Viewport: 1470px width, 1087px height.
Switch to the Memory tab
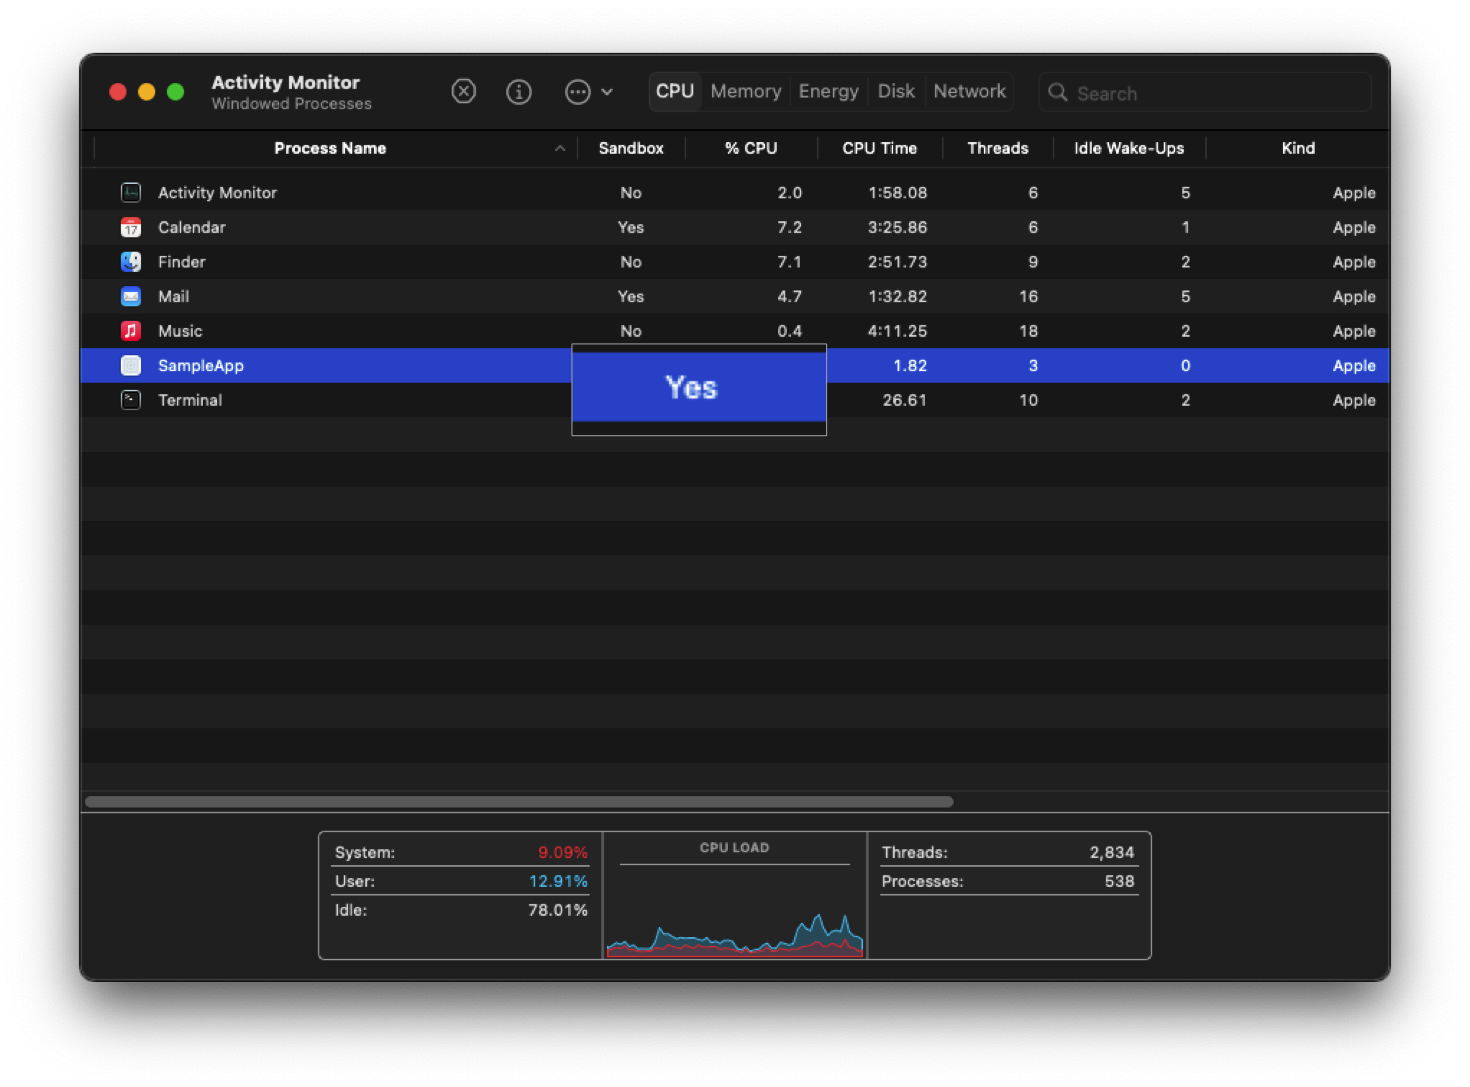click(746, 91)
